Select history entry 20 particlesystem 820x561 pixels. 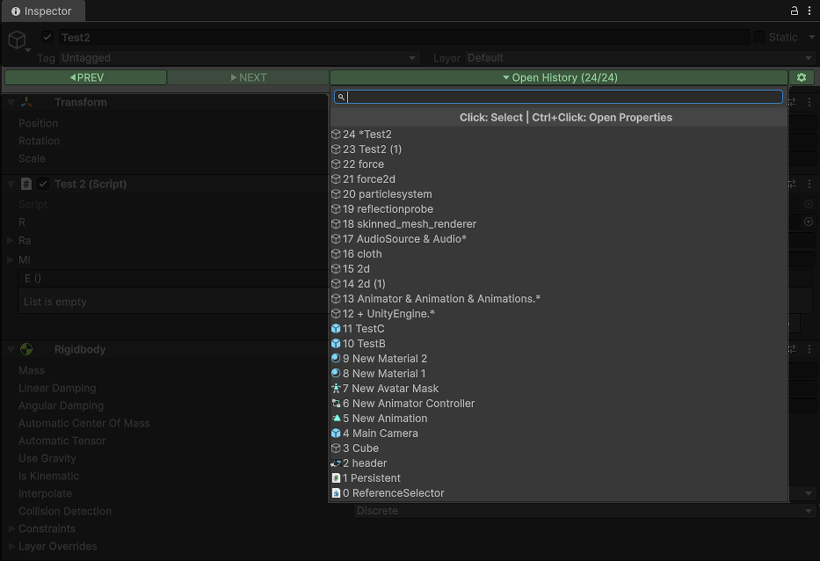pos(387,194)
